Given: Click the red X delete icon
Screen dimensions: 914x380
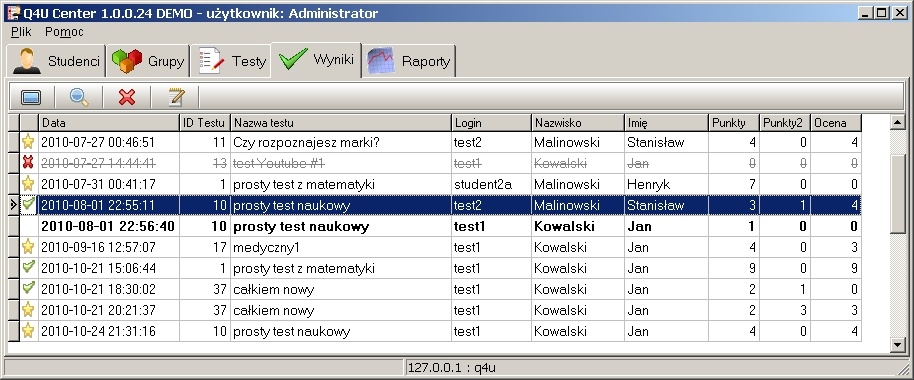Looking at the screenshot, I should pyautogui.click(x=126, y=97).
